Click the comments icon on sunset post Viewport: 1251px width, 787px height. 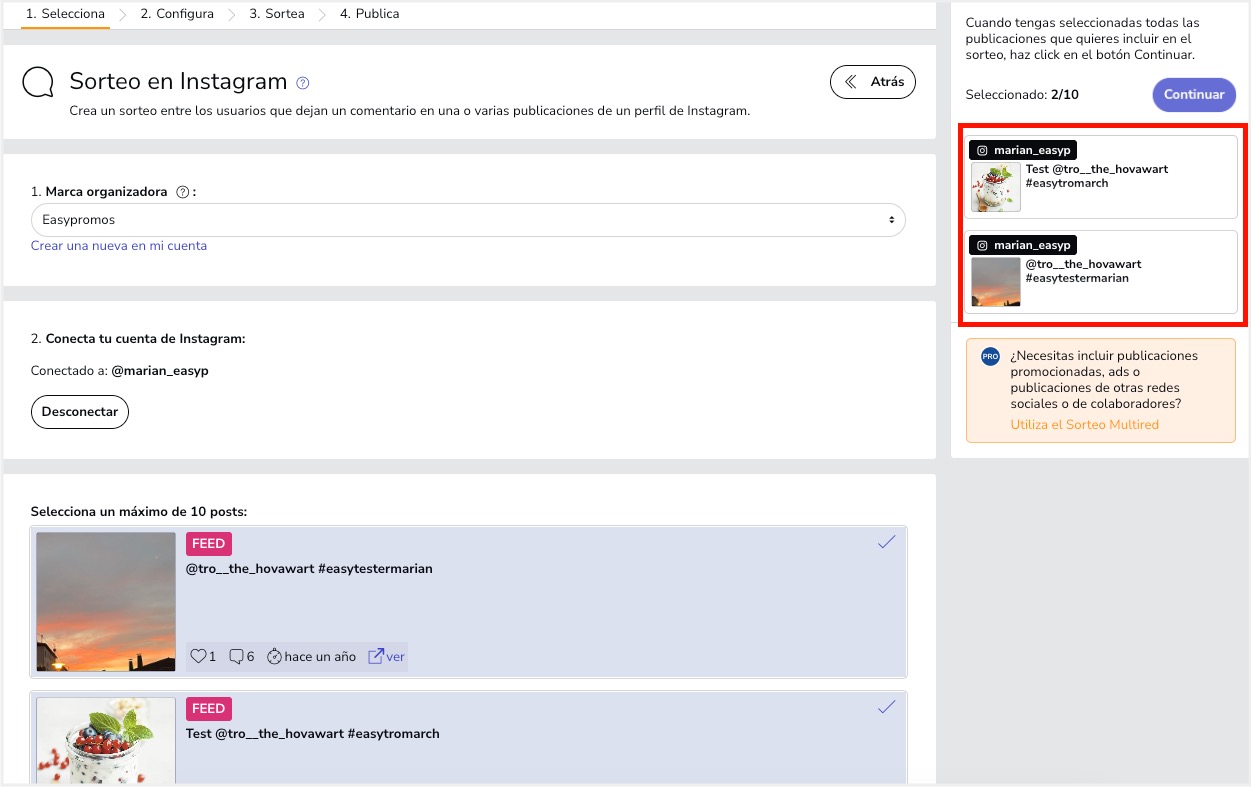[x=236, y=657]
